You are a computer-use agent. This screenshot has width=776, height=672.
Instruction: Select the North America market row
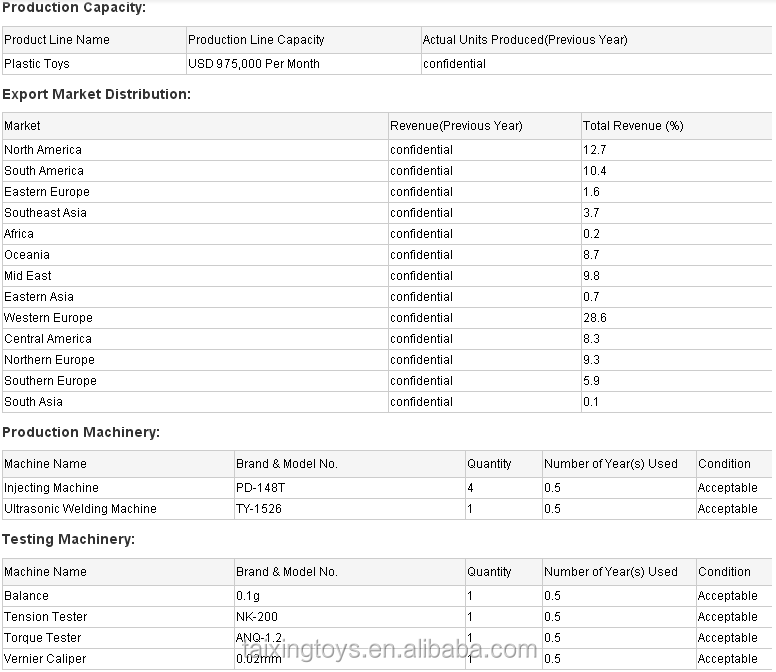click(43, 150)
